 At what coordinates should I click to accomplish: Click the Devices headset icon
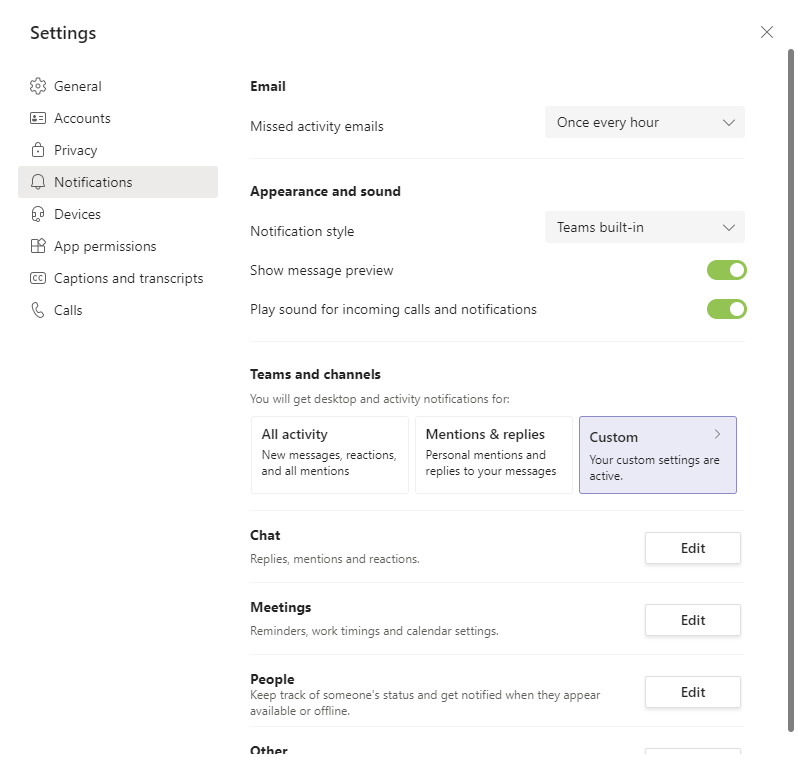tap(38, 214)
